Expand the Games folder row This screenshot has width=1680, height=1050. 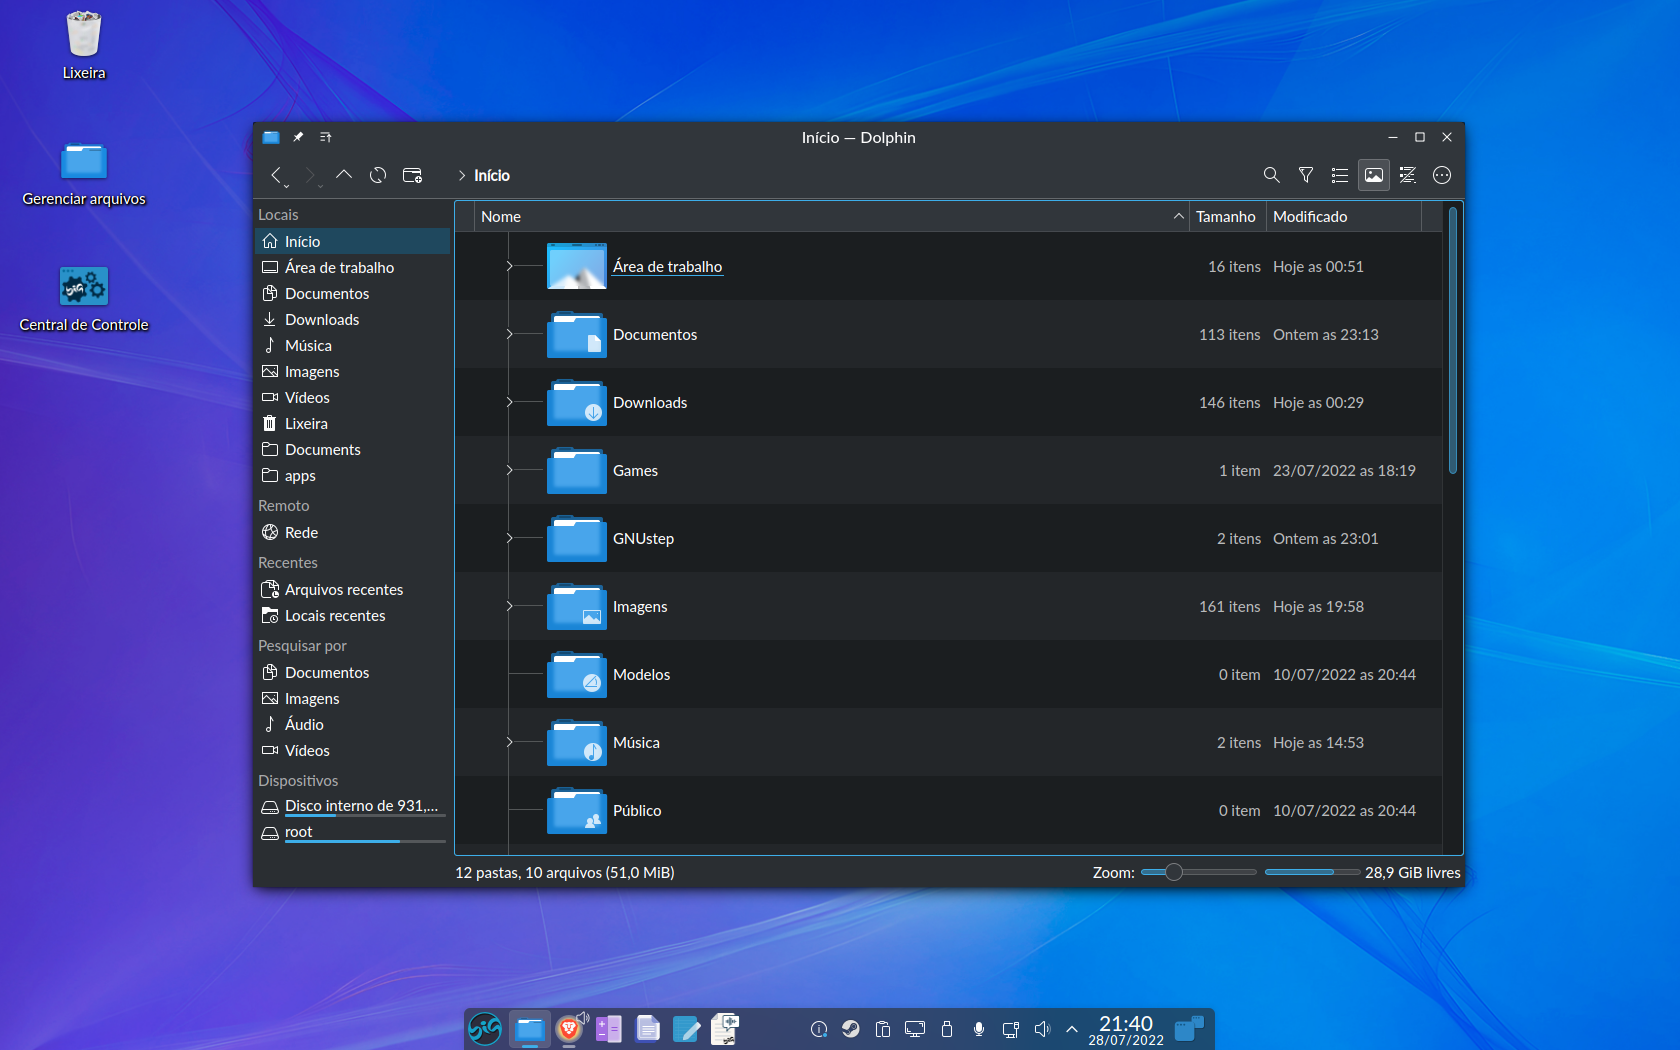(509, 470)
